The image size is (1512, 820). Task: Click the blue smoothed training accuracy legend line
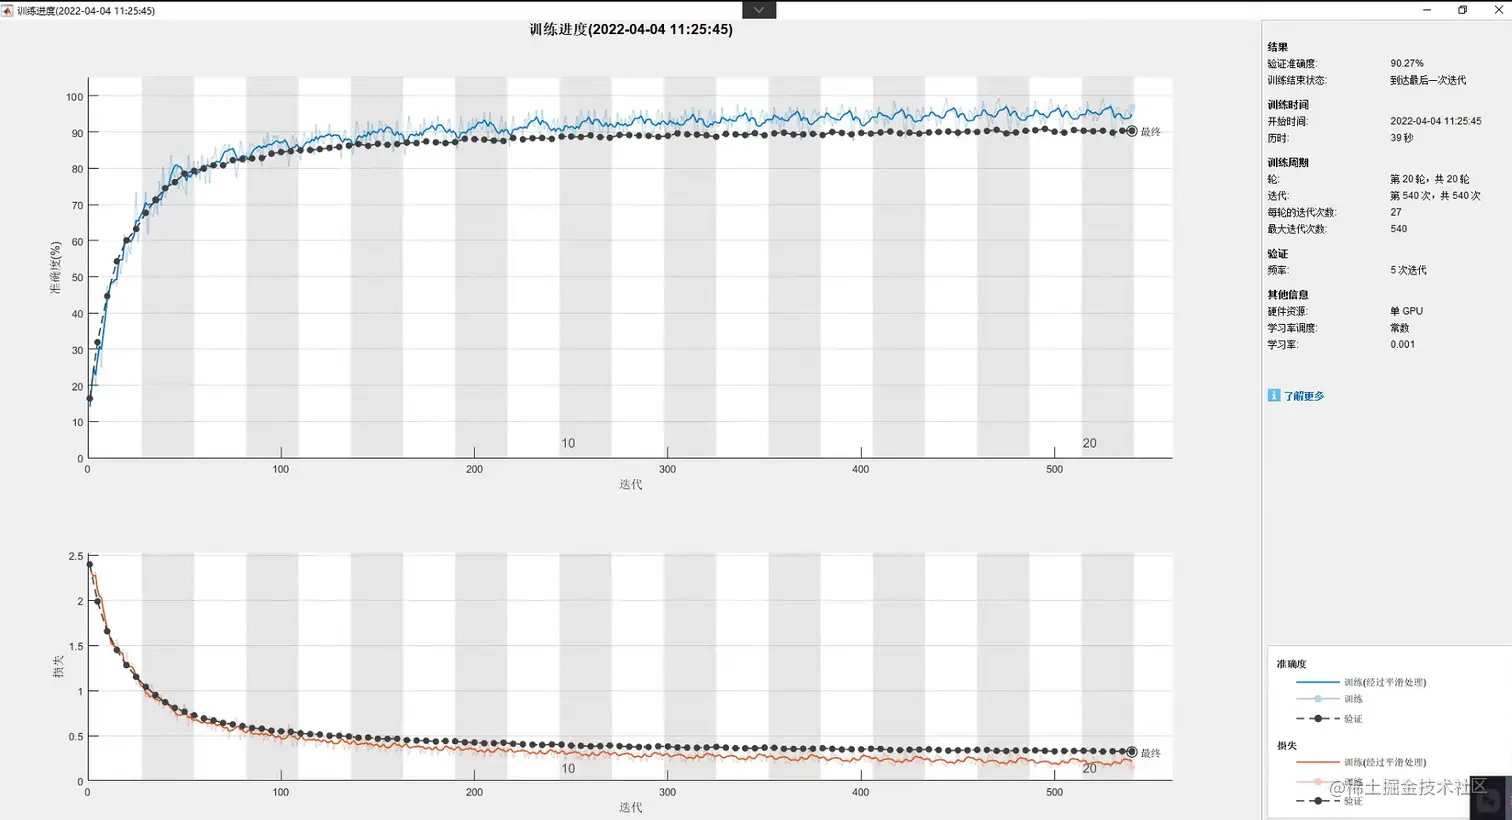pyautogui.click(x=1317, y=682)
